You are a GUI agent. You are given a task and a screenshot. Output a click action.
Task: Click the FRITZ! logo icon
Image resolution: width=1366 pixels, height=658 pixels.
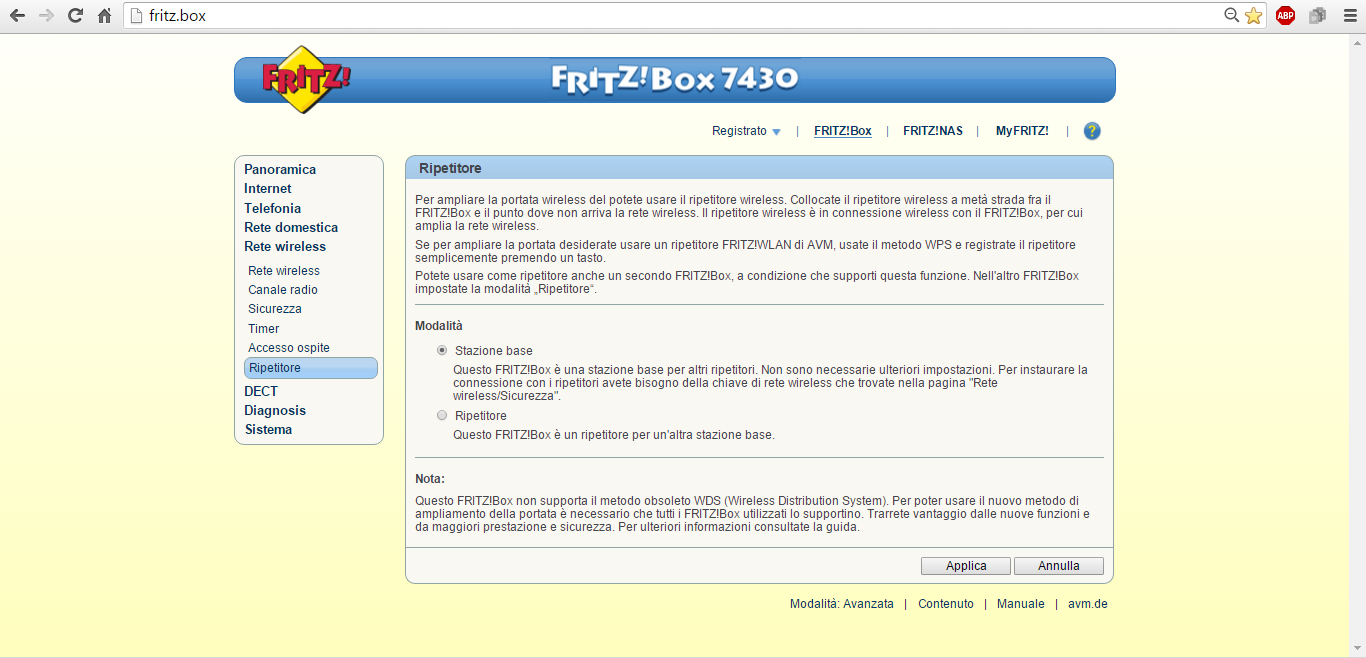pyautogui.click(x=306, y=79)
